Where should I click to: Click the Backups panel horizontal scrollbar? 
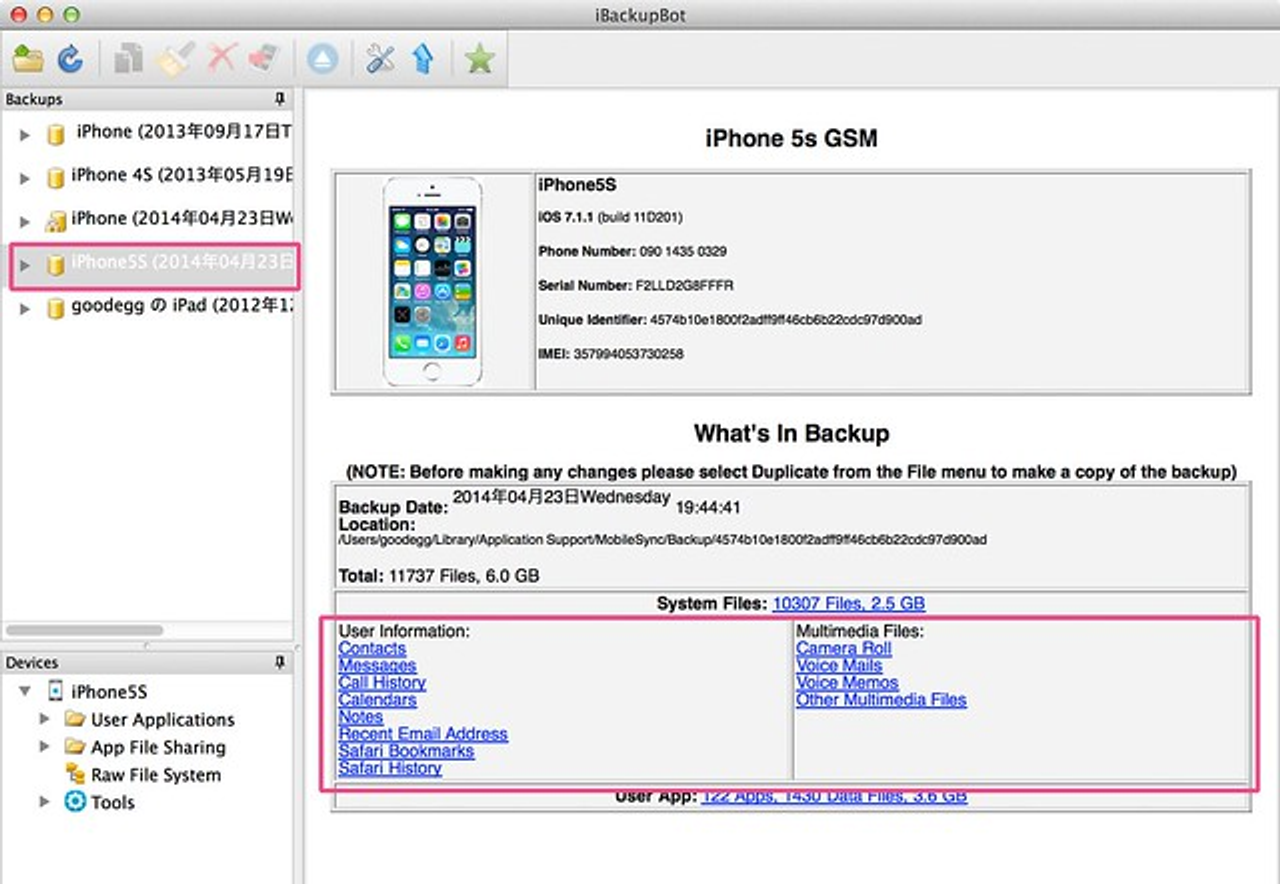(x=84, y=631)
